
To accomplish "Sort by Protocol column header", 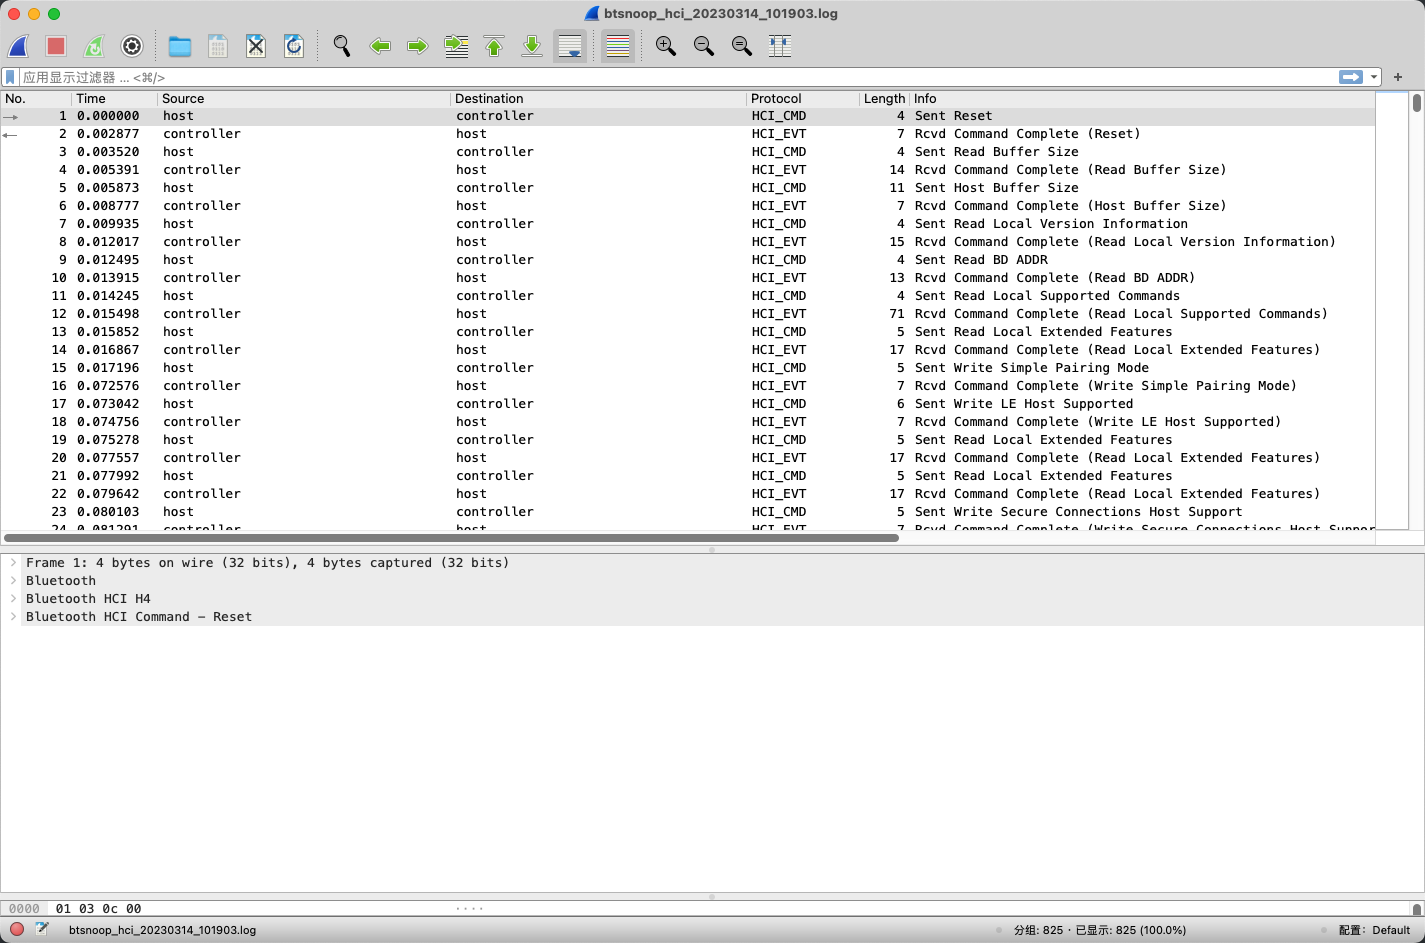I will [803, 99].
